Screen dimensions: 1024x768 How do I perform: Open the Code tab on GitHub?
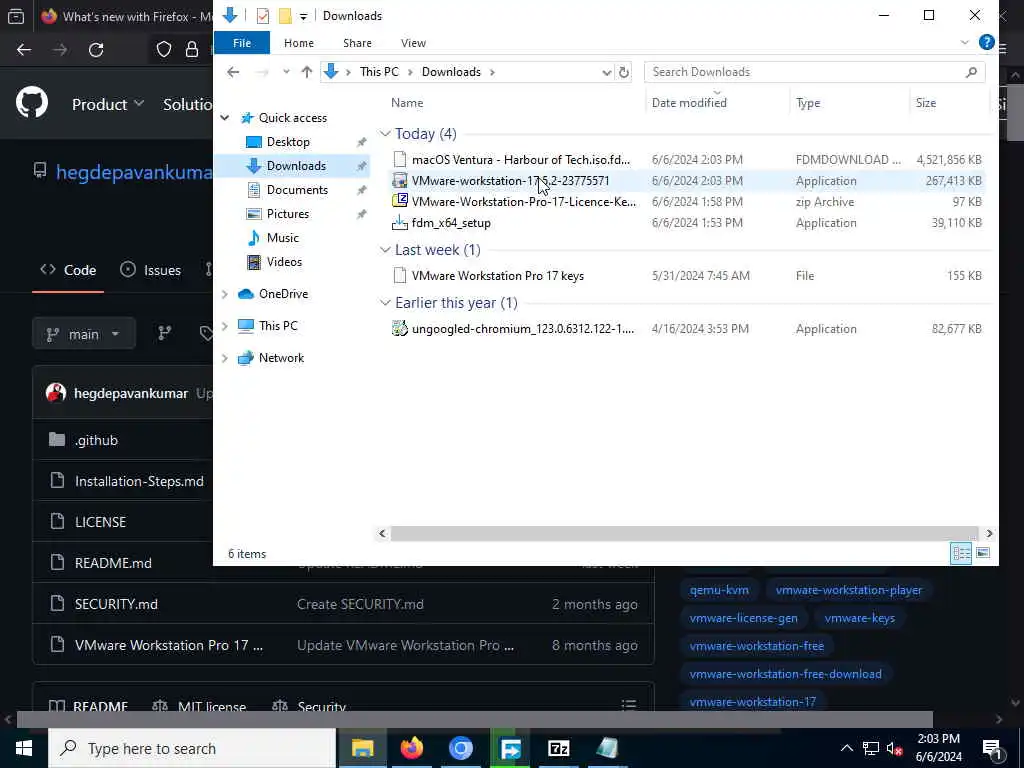tap(68, 270)
